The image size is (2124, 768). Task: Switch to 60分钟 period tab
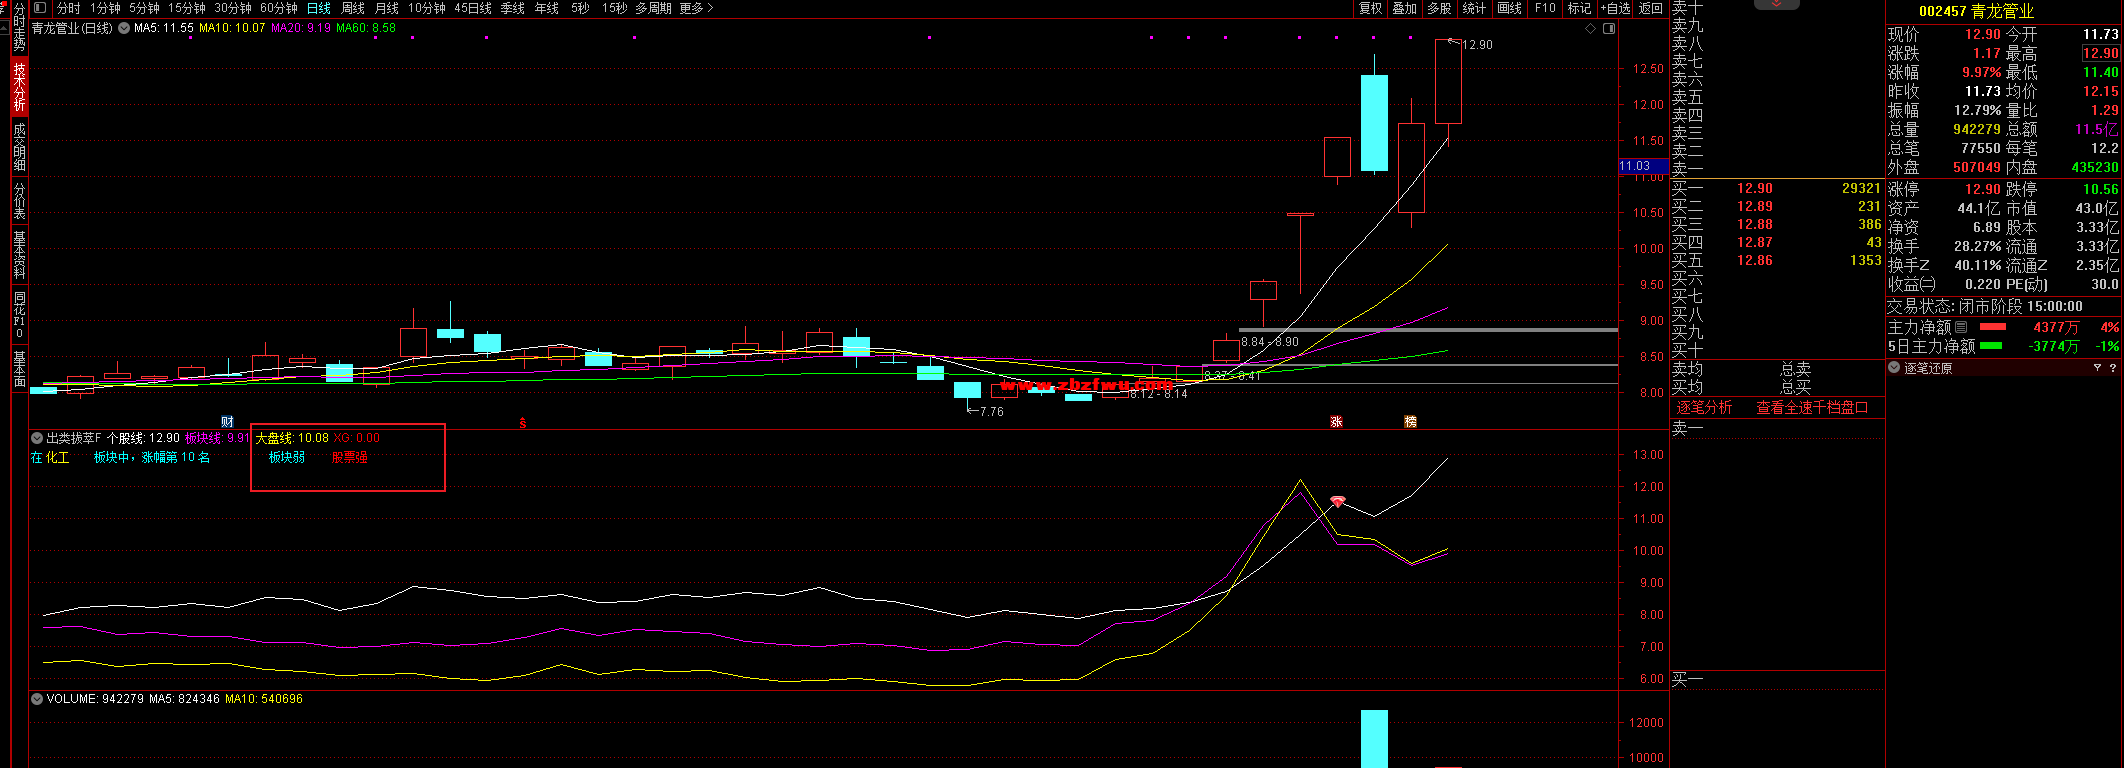click(x=279, y=8)
